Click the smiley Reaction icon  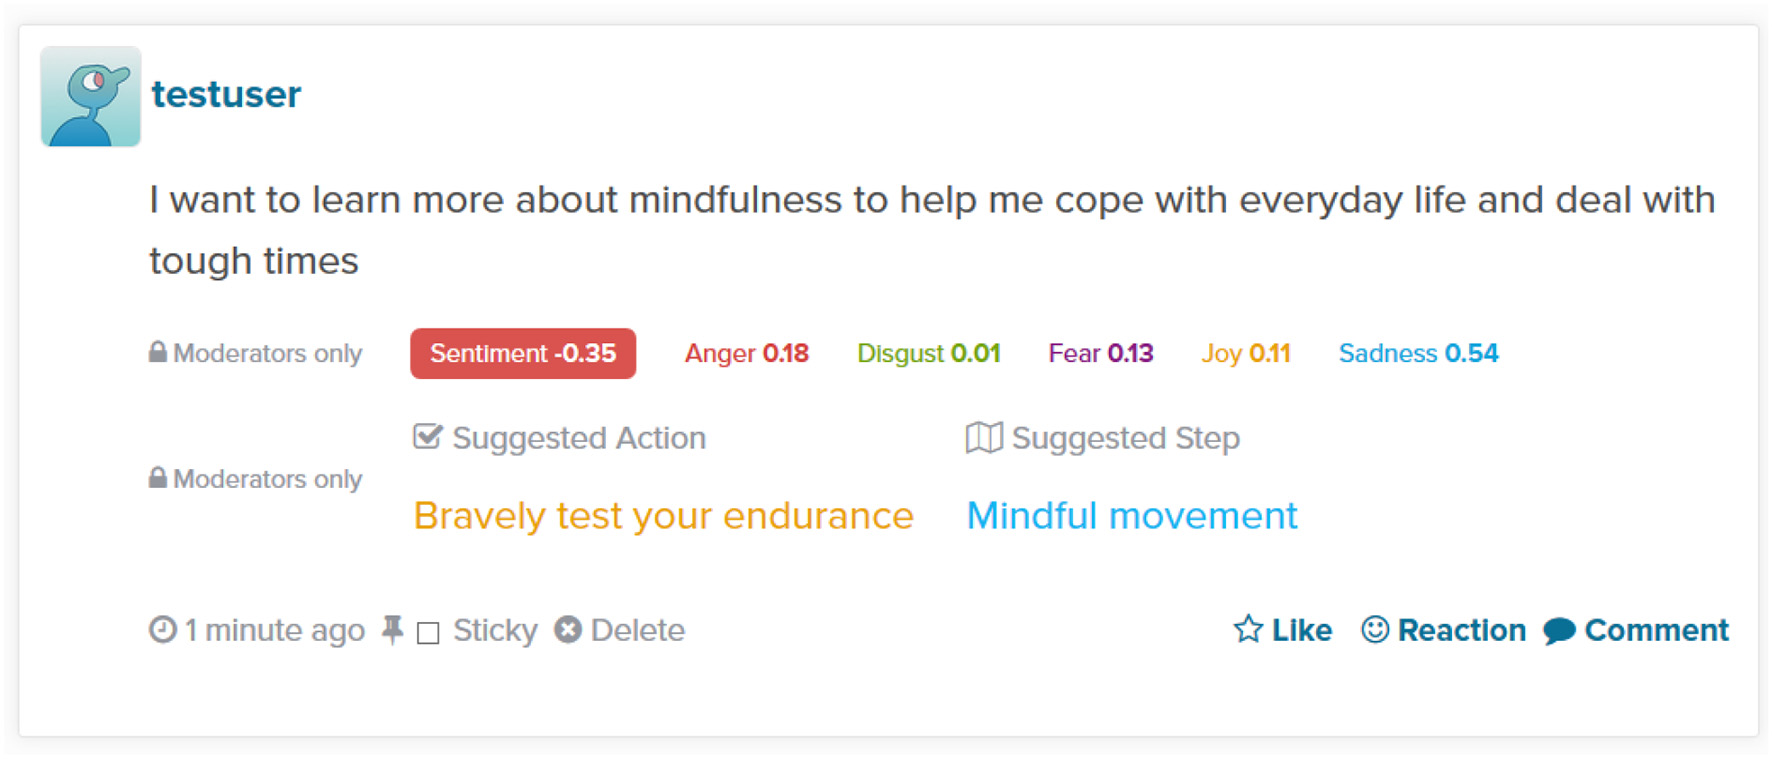[1375, 629]
